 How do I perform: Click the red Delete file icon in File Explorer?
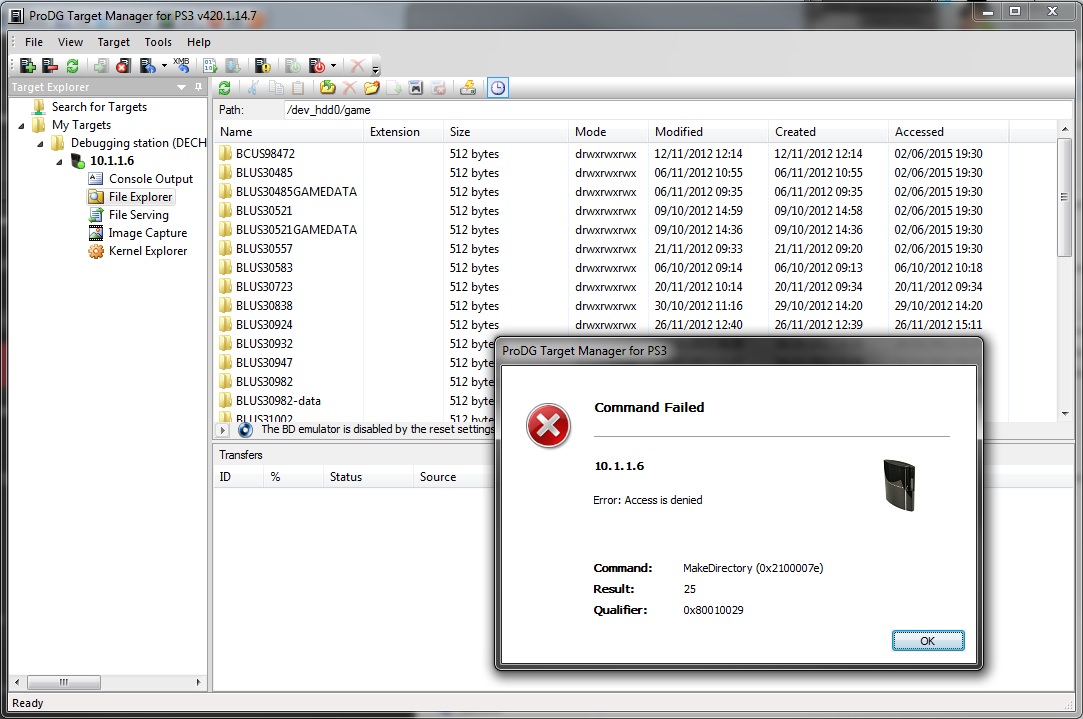(x=350, y=88)
